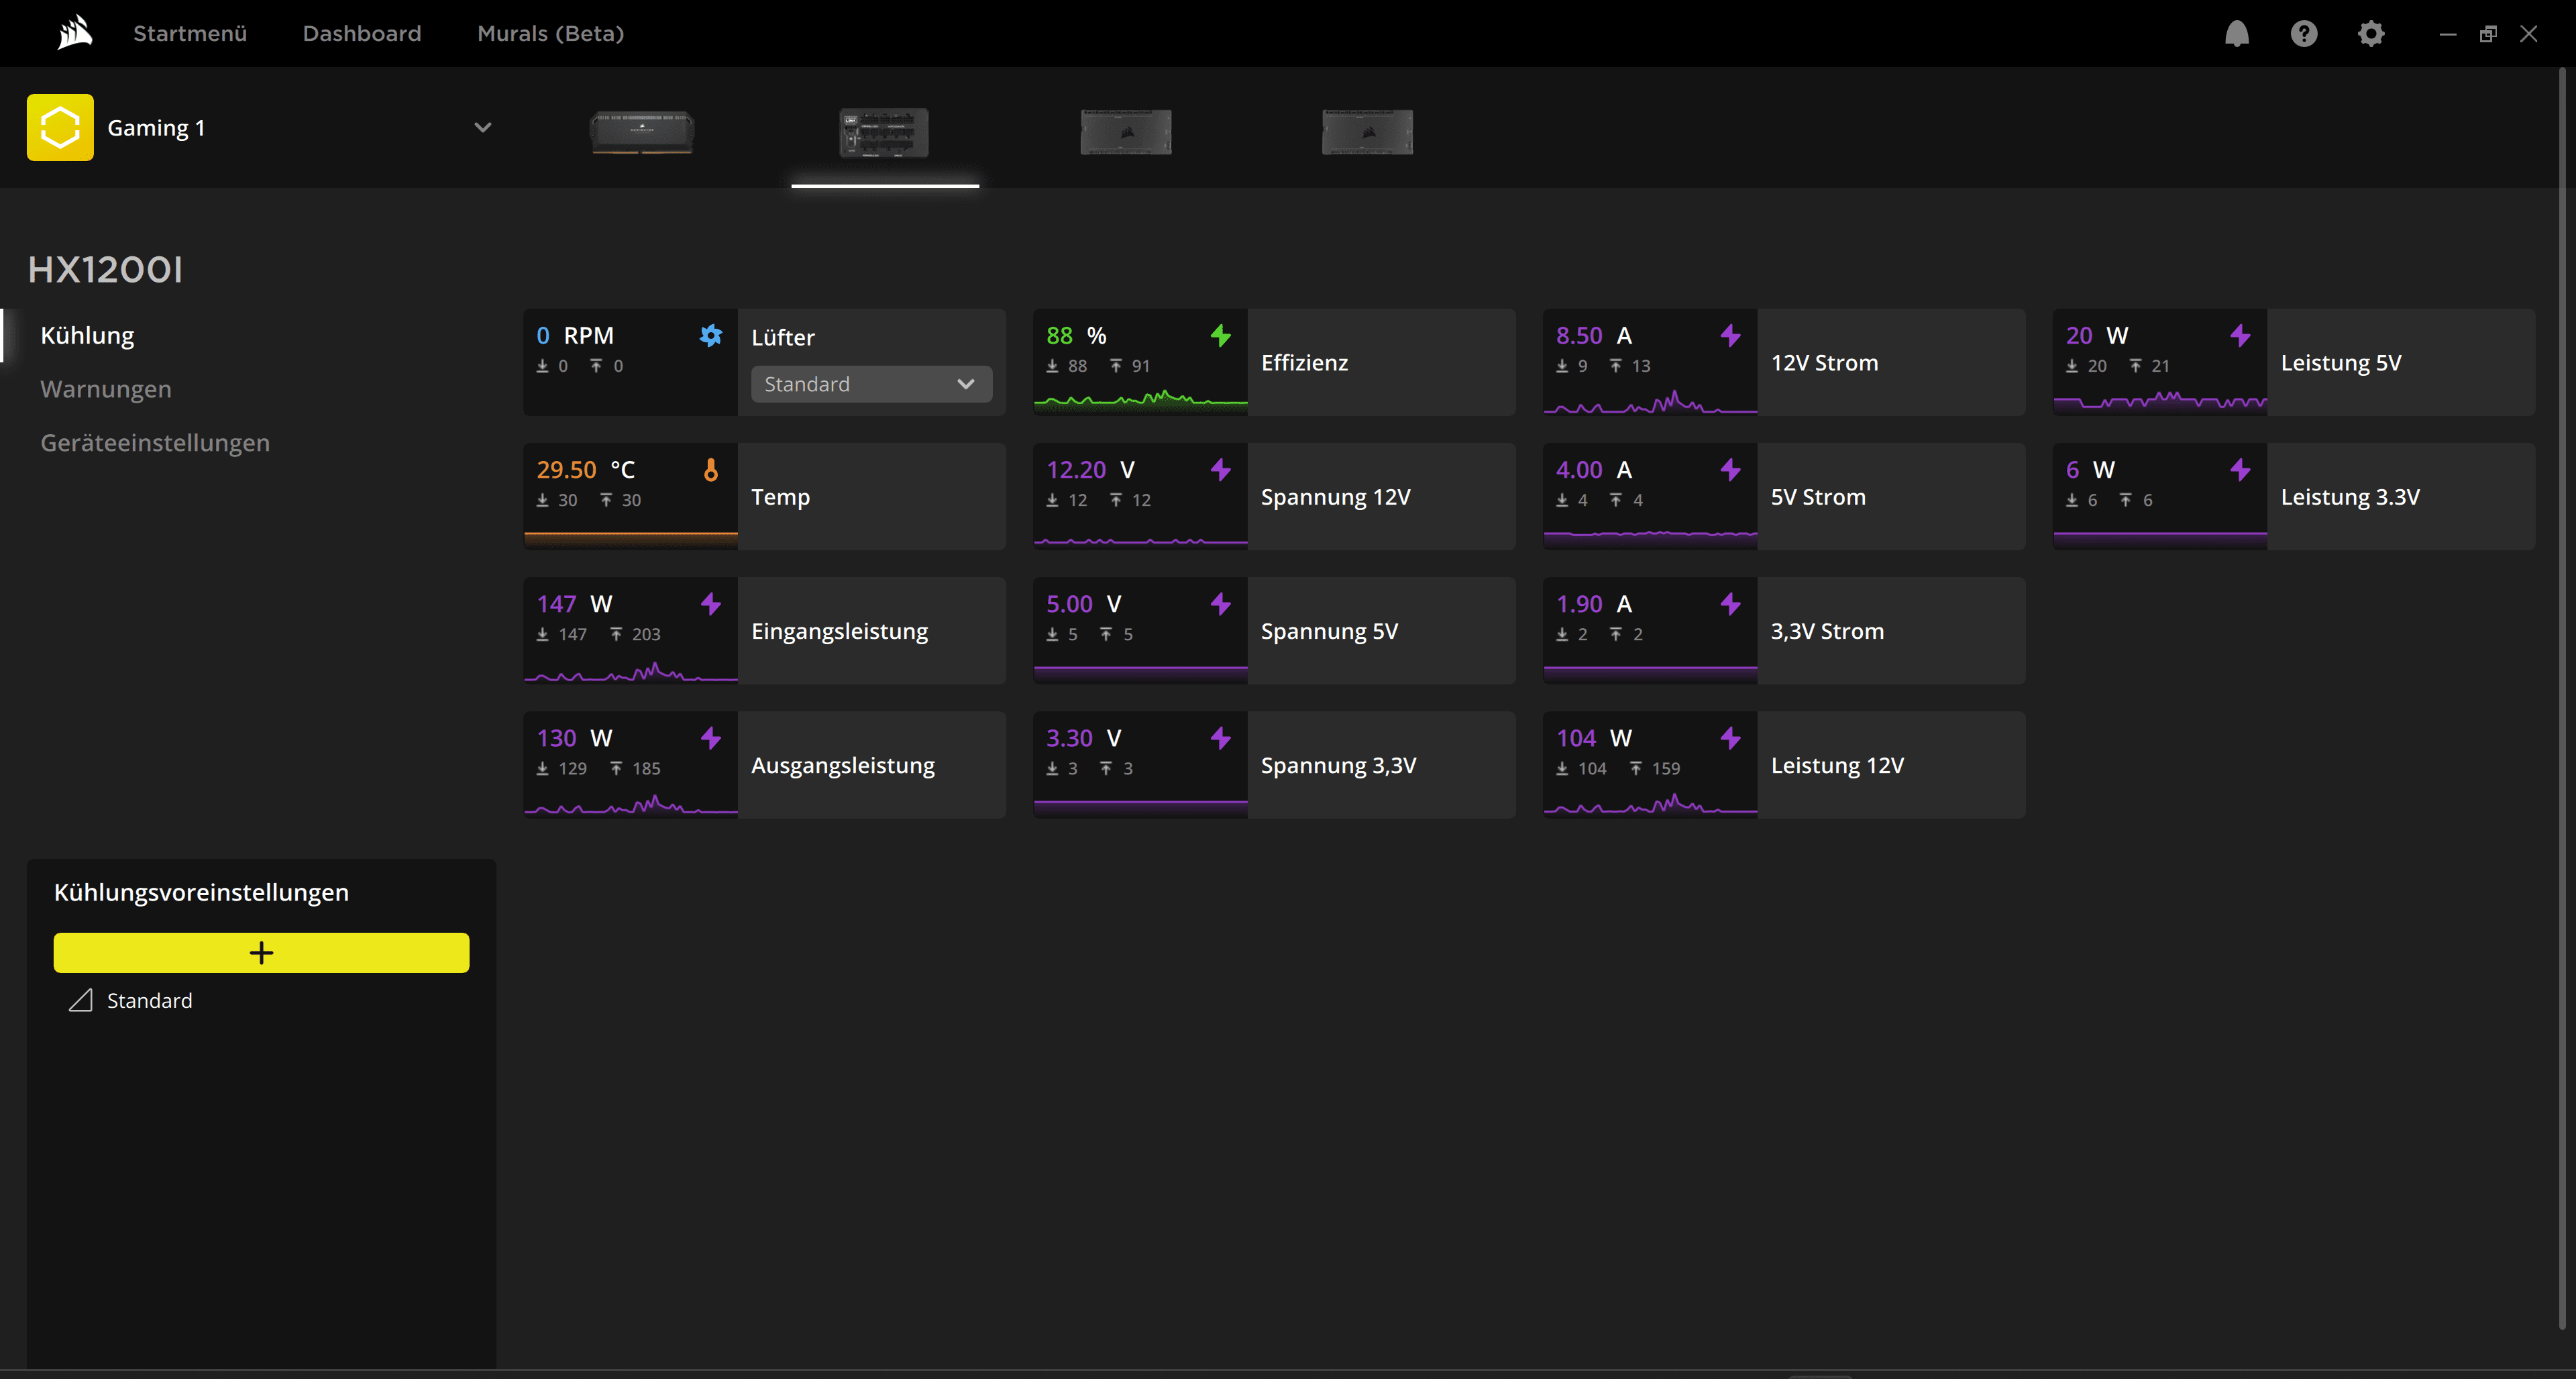Select the third device thumbnail
The image size is (2576, 1379).
pos(1126,132)
